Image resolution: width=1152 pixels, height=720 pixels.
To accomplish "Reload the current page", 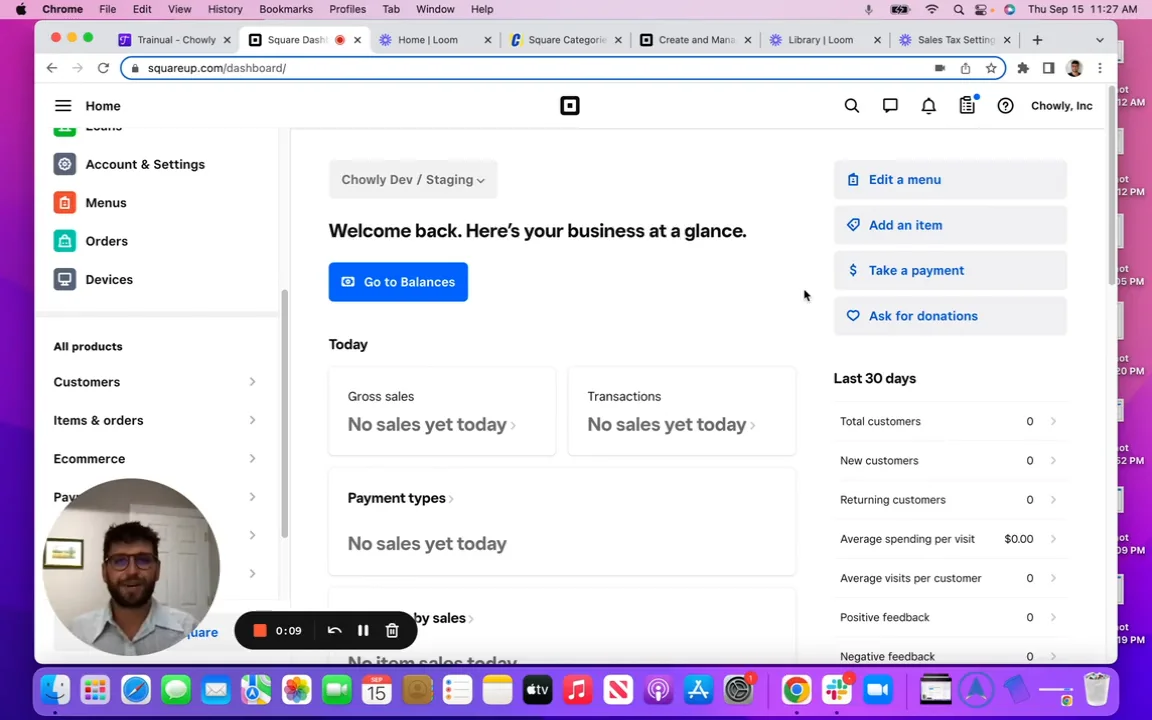I will click(x=104, y=68).
